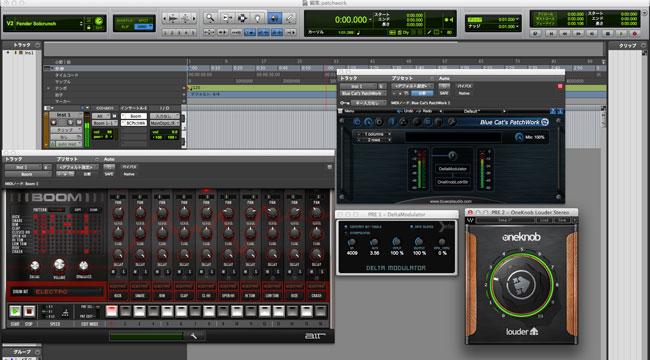Click the PatchWork power bypass icon

coord(357,122)
